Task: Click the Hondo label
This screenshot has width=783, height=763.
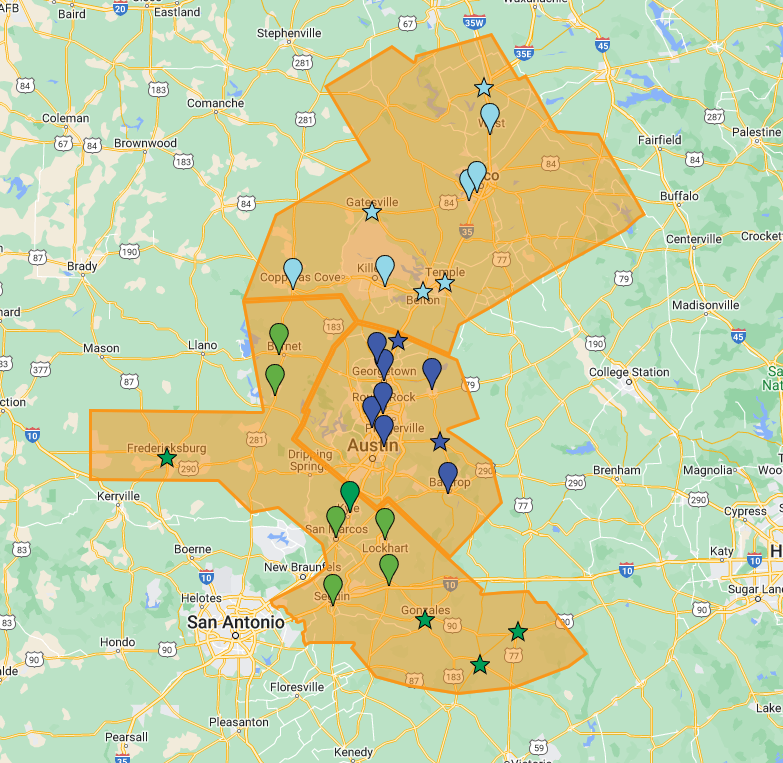Action: click(118, 642)
